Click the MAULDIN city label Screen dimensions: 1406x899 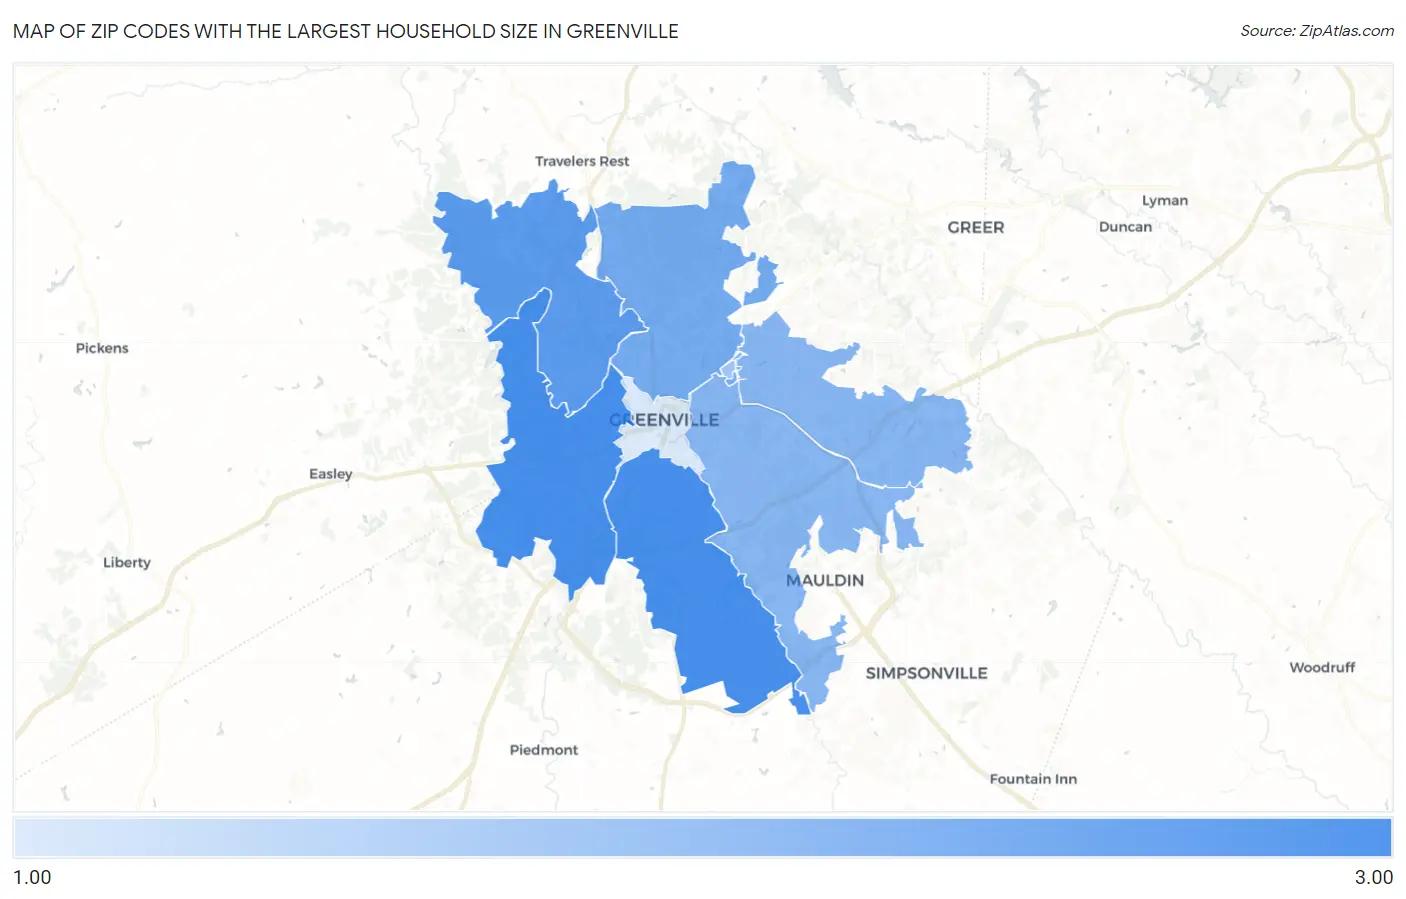pos(825,580)
